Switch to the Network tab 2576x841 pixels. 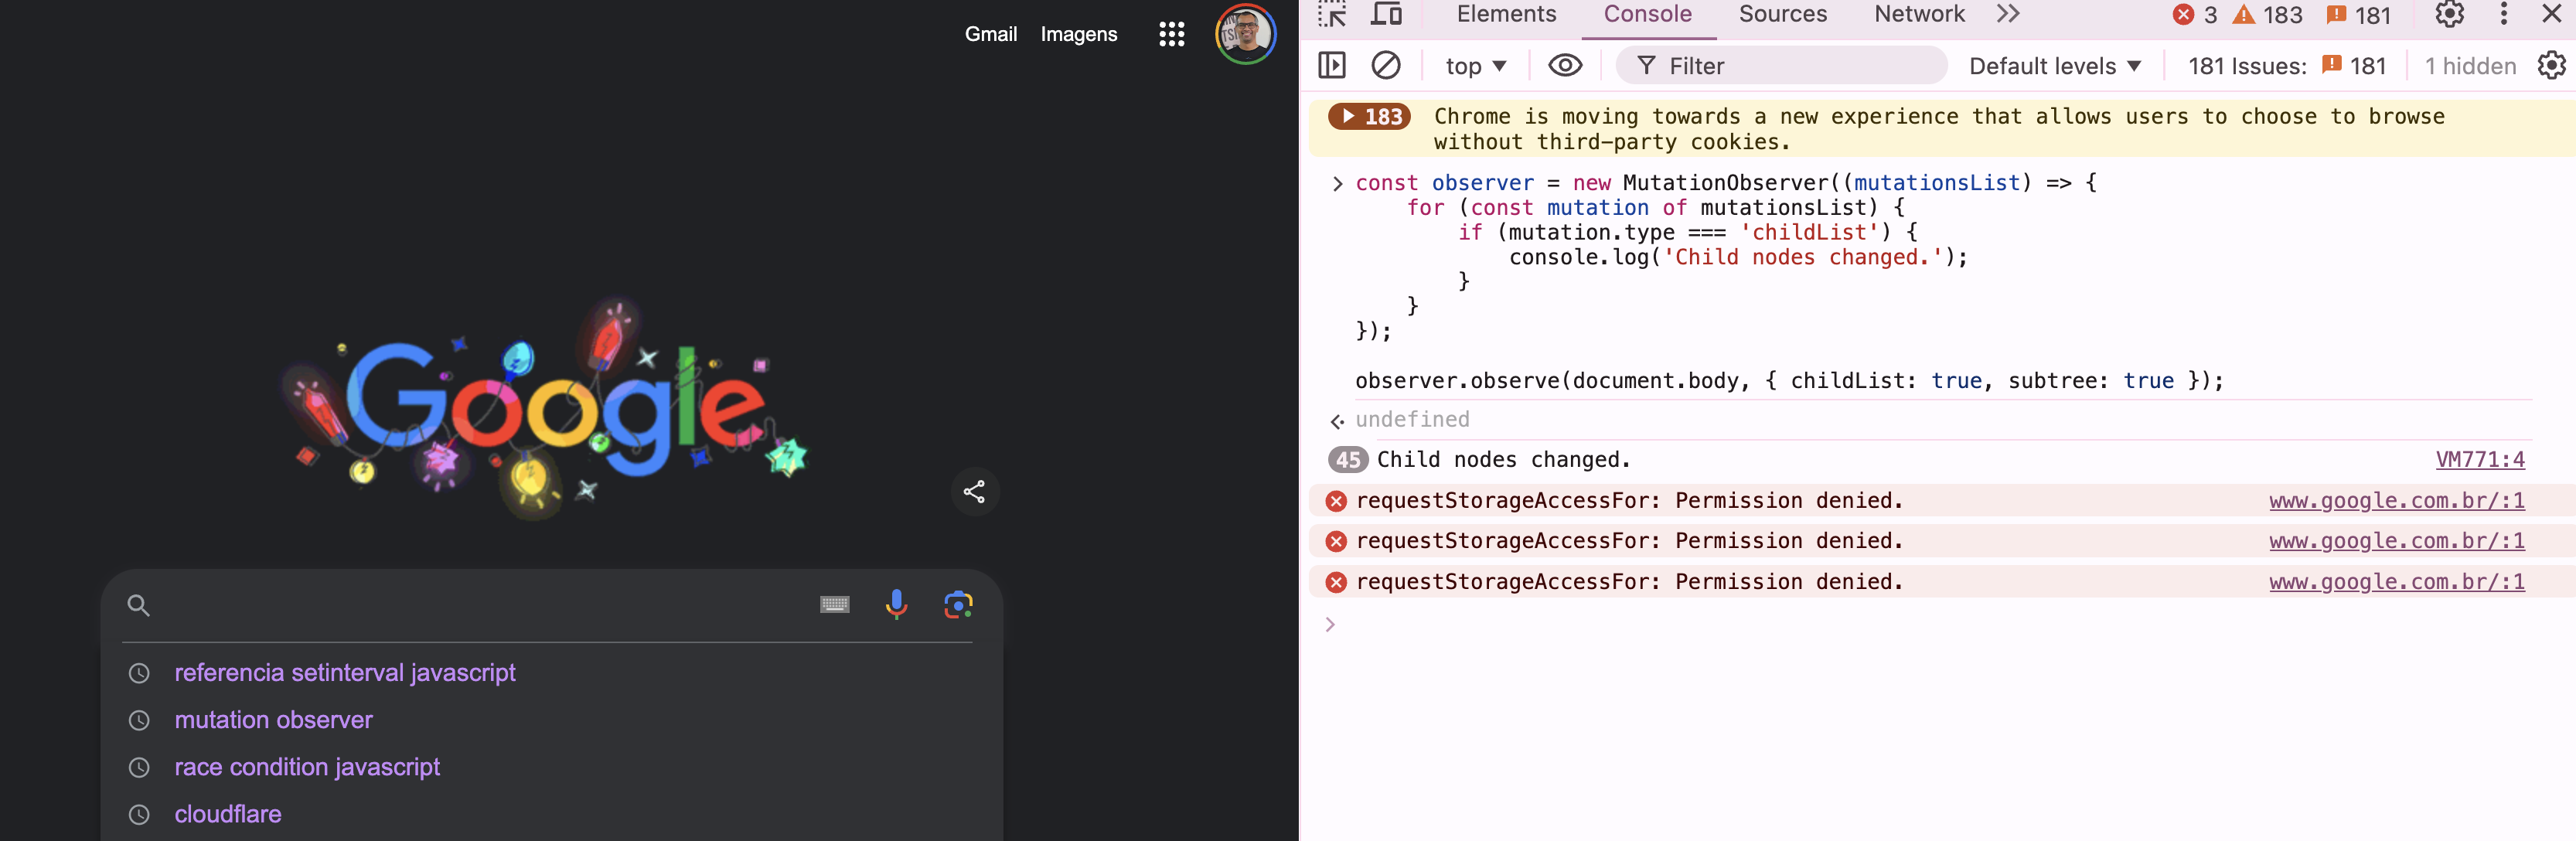click(x=1919, y=14)
